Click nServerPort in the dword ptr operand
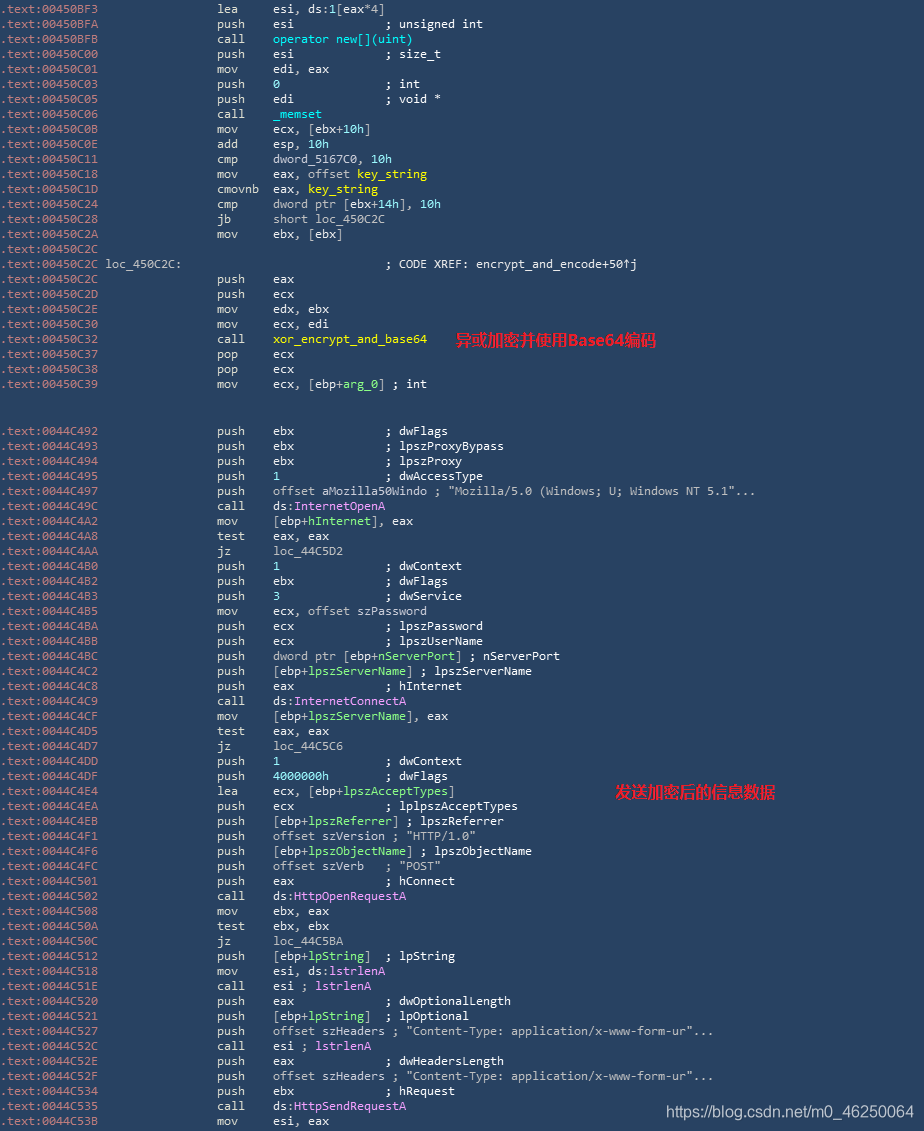 (416, 656)
